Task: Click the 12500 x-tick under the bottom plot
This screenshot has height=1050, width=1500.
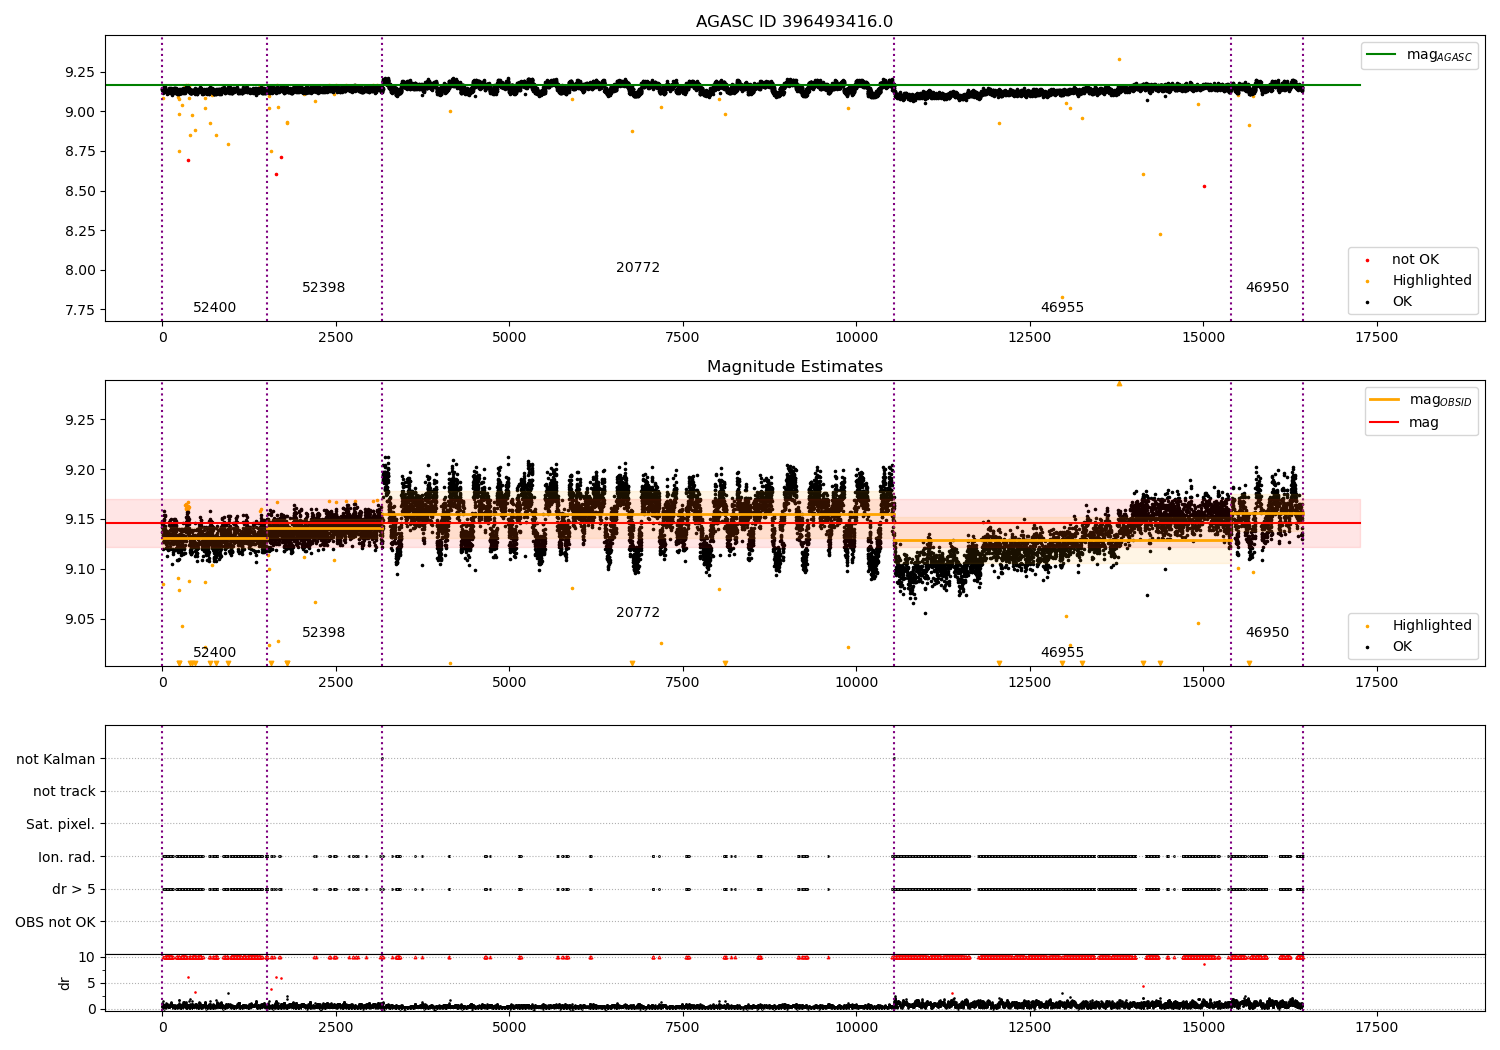Action: click(1029, 1028)
